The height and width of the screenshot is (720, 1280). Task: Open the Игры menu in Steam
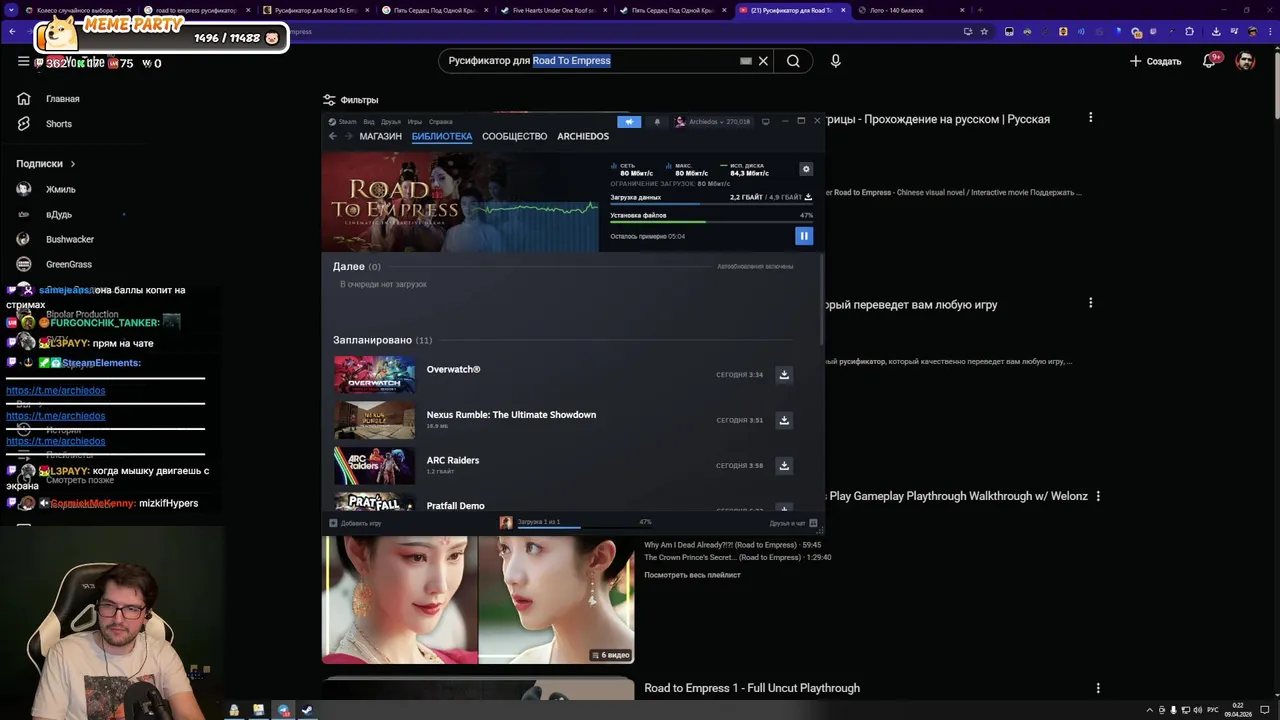(x=414, y=122)
